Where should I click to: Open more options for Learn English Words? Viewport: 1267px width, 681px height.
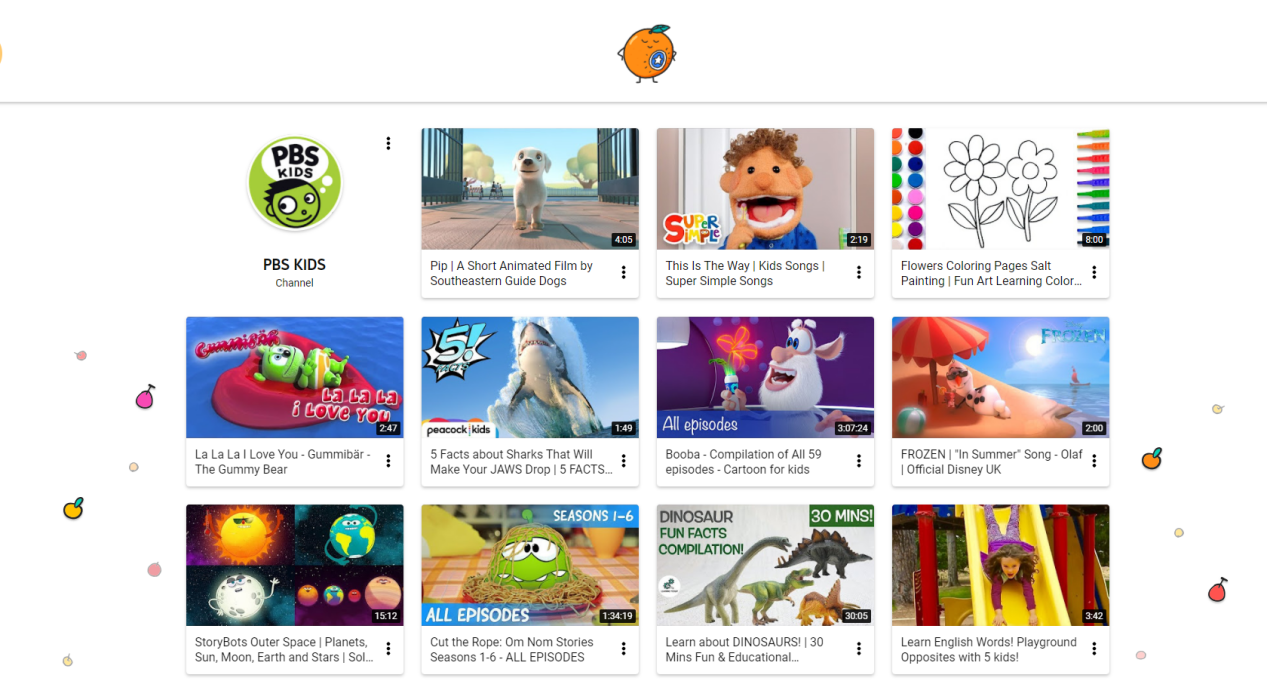coord(1094,649)
